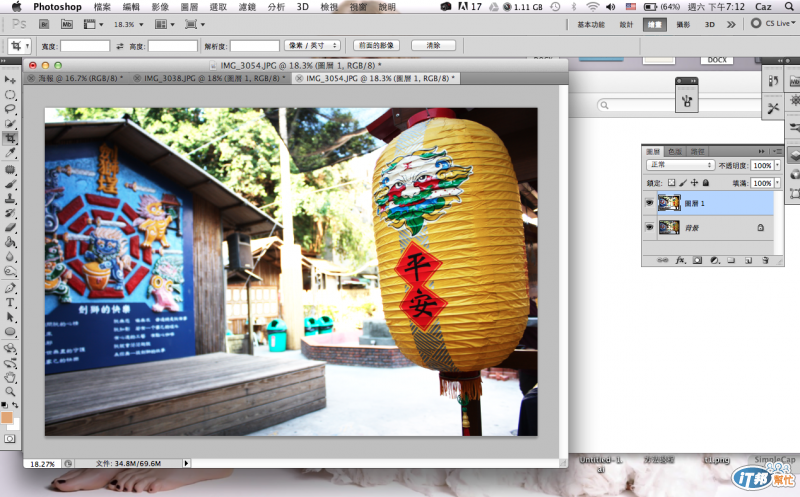Click the 清除 button
Image resolution: width=800 pixels, height=497 pixels.
click(433, 45)
